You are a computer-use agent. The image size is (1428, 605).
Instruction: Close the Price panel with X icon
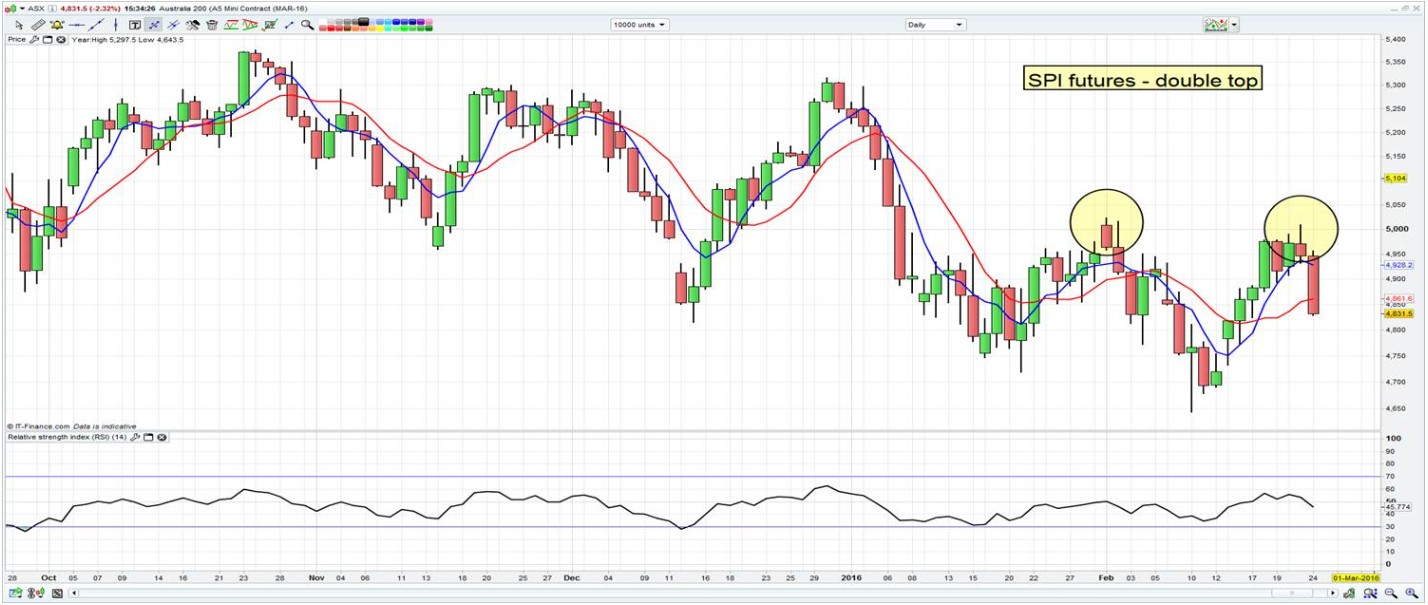(x=61, y=40)
